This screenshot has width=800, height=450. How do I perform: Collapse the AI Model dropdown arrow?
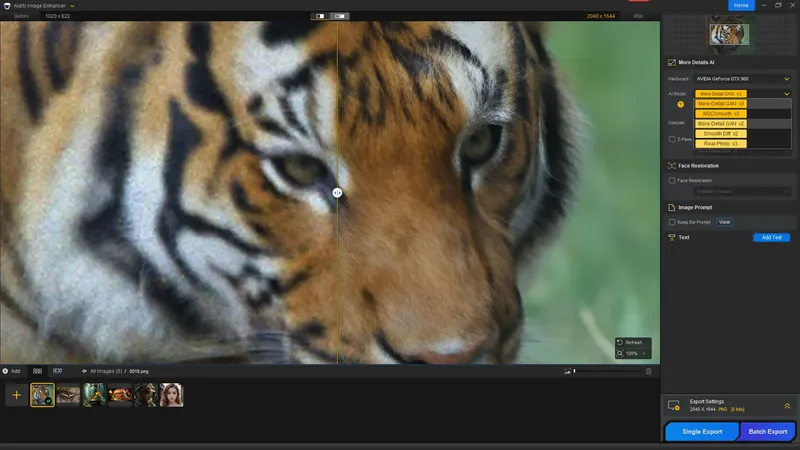pos(787,94)
